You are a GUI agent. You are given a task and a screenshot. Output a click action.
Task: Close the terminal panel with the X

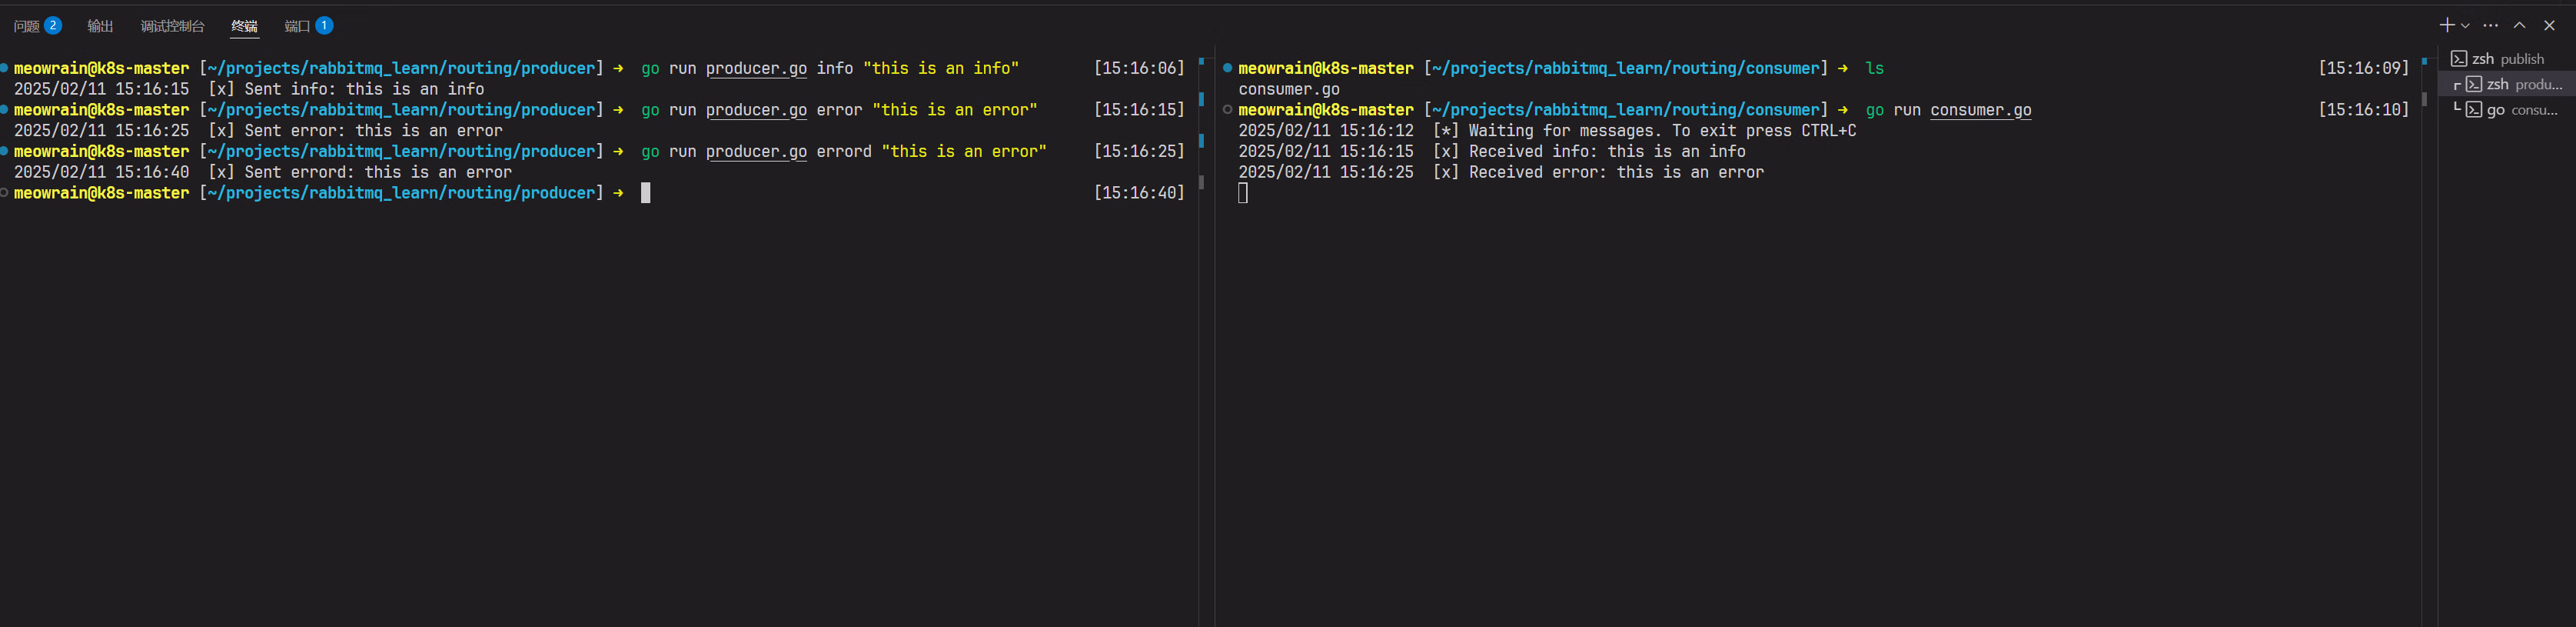tap(2549, 25)
